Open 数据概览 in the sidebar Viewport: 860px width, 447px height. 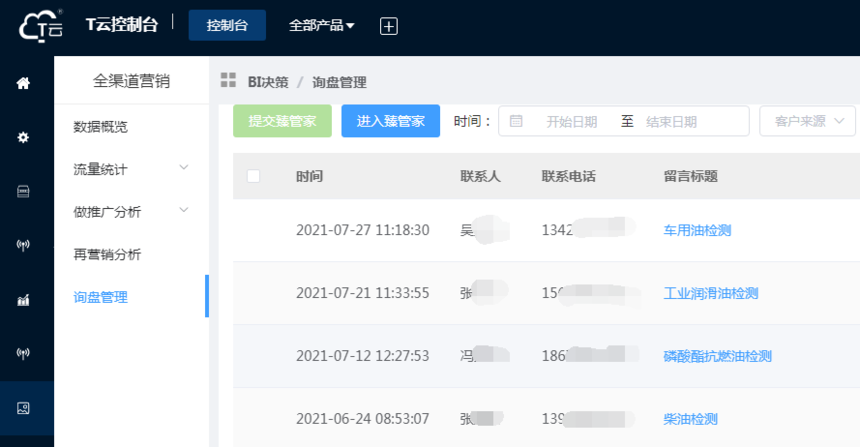pyautogui.click(x=100, y=127)
